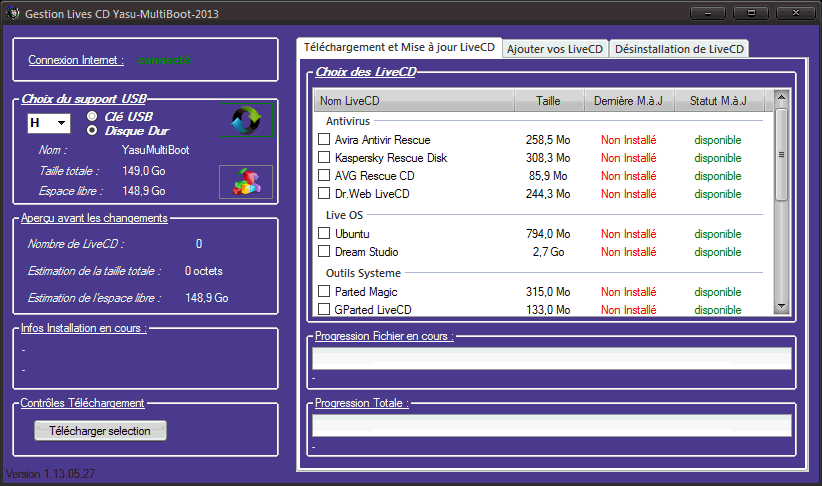822x486 pixels.
Task: Open the Ajouter vos LiveCD tab
Action: pyautogui.click(x=555, y=49)
